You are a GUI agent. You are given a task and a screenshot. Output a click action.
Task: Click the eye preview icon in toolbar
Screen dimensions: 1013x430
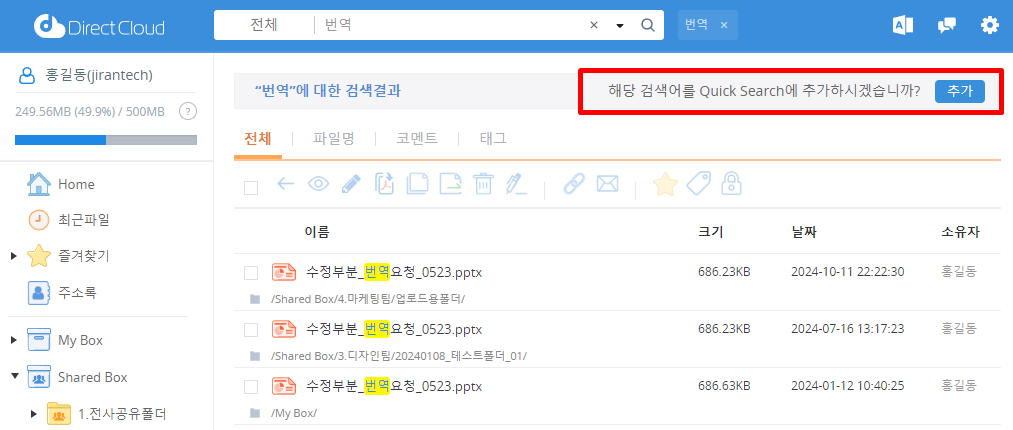(x=318, y=184)
